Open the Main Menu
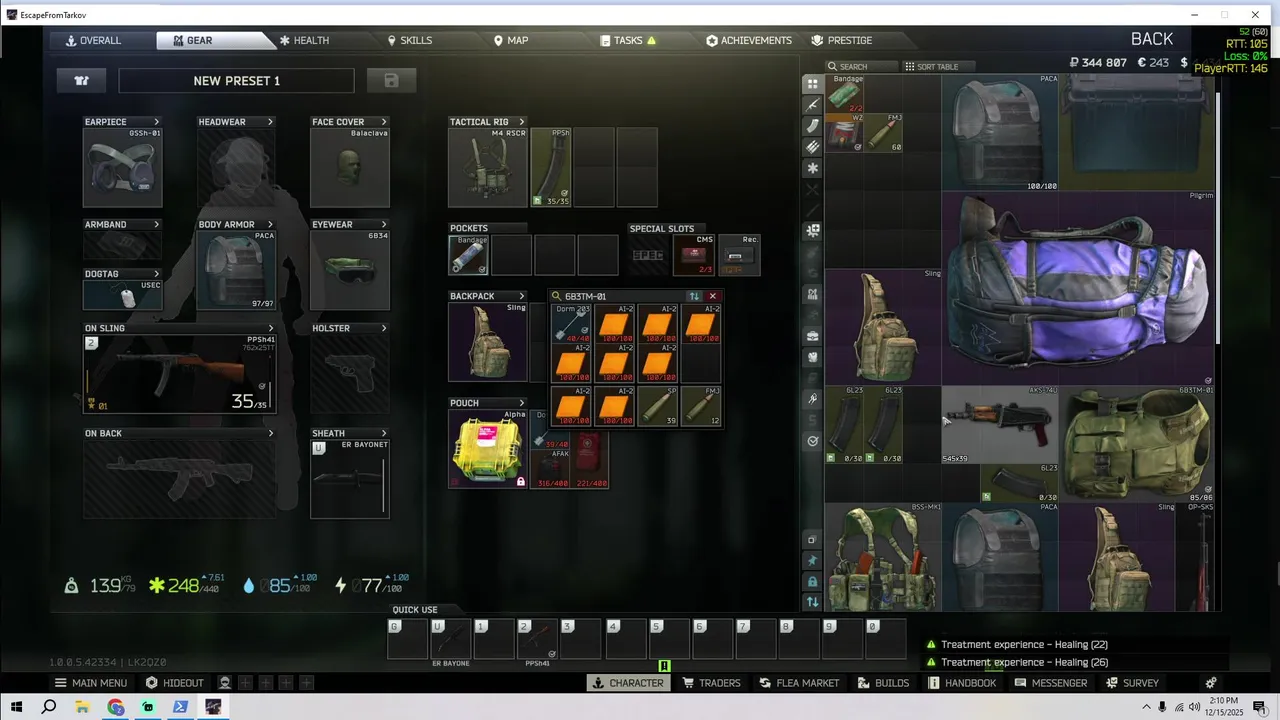Screen dimensions: 1280x720 [x=91, y=683]
